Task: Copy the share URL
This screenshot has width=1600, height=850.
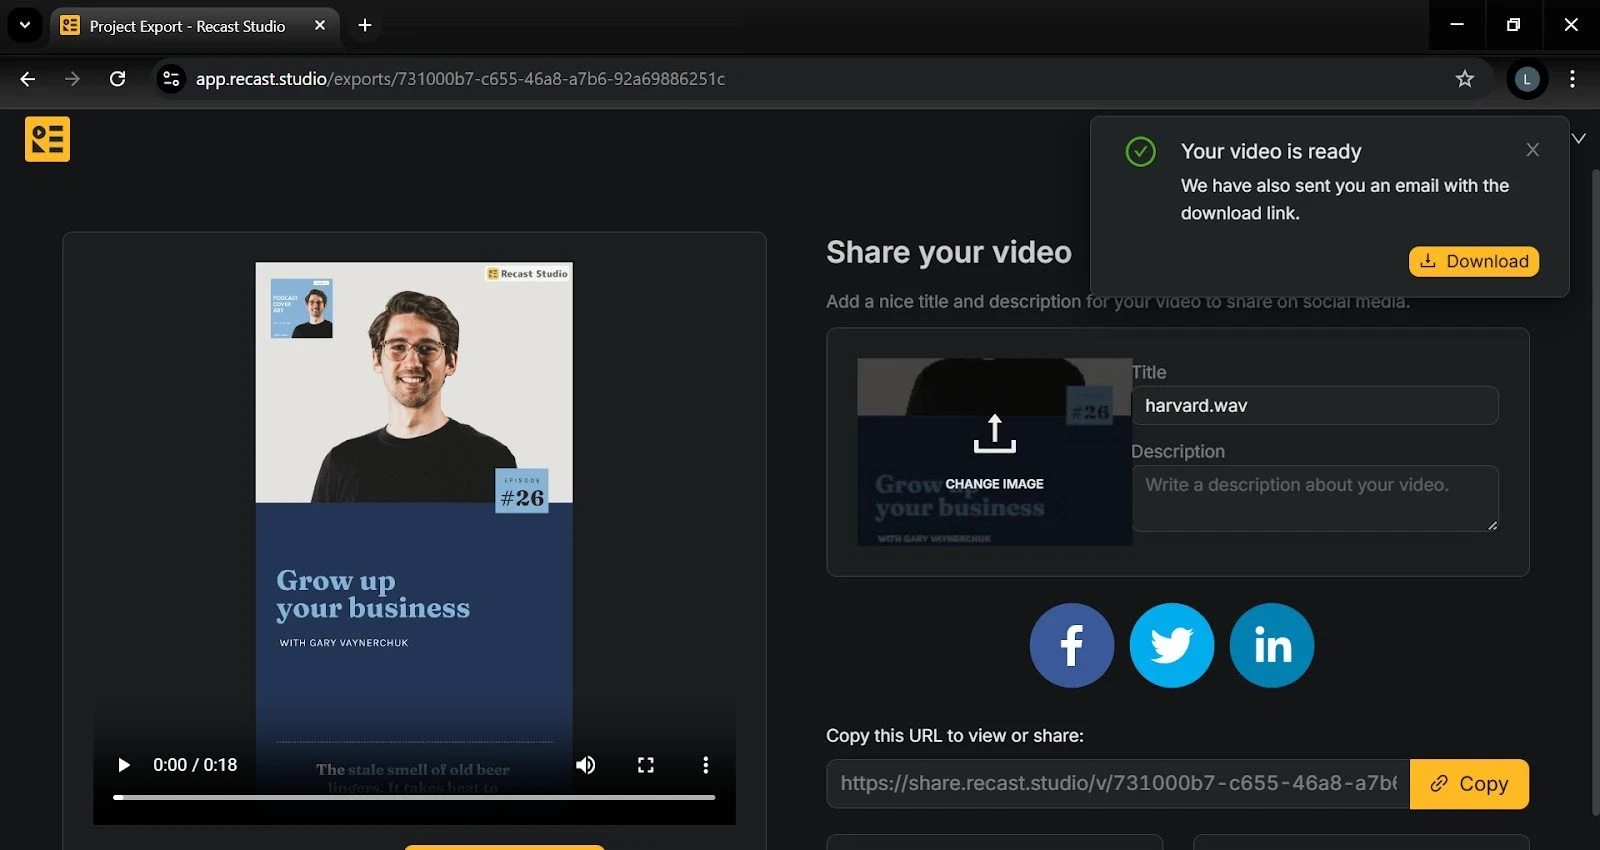Action: pos(1468,784)
